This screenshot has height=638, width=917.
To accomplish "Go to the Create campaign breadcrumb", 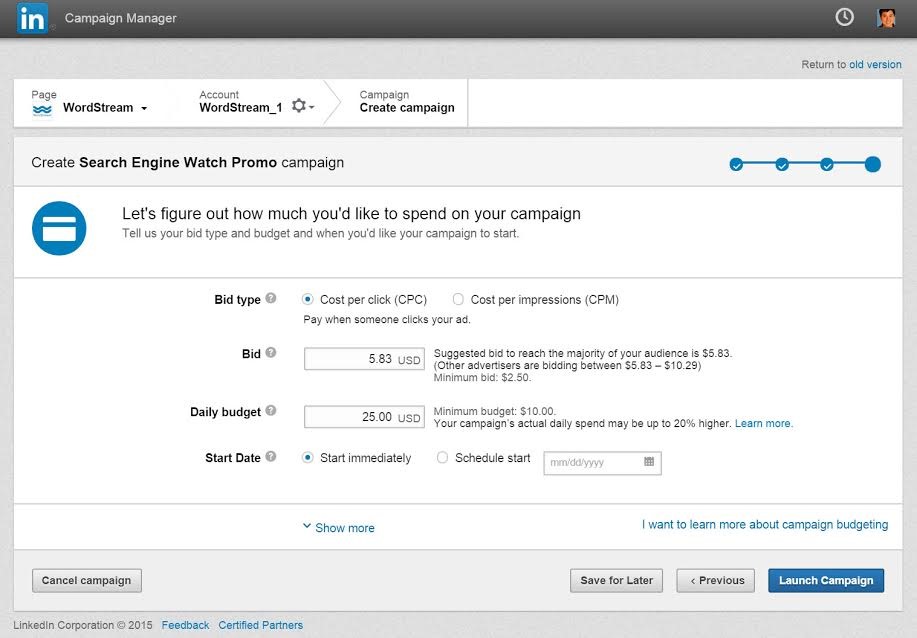I will click(406, 108).
